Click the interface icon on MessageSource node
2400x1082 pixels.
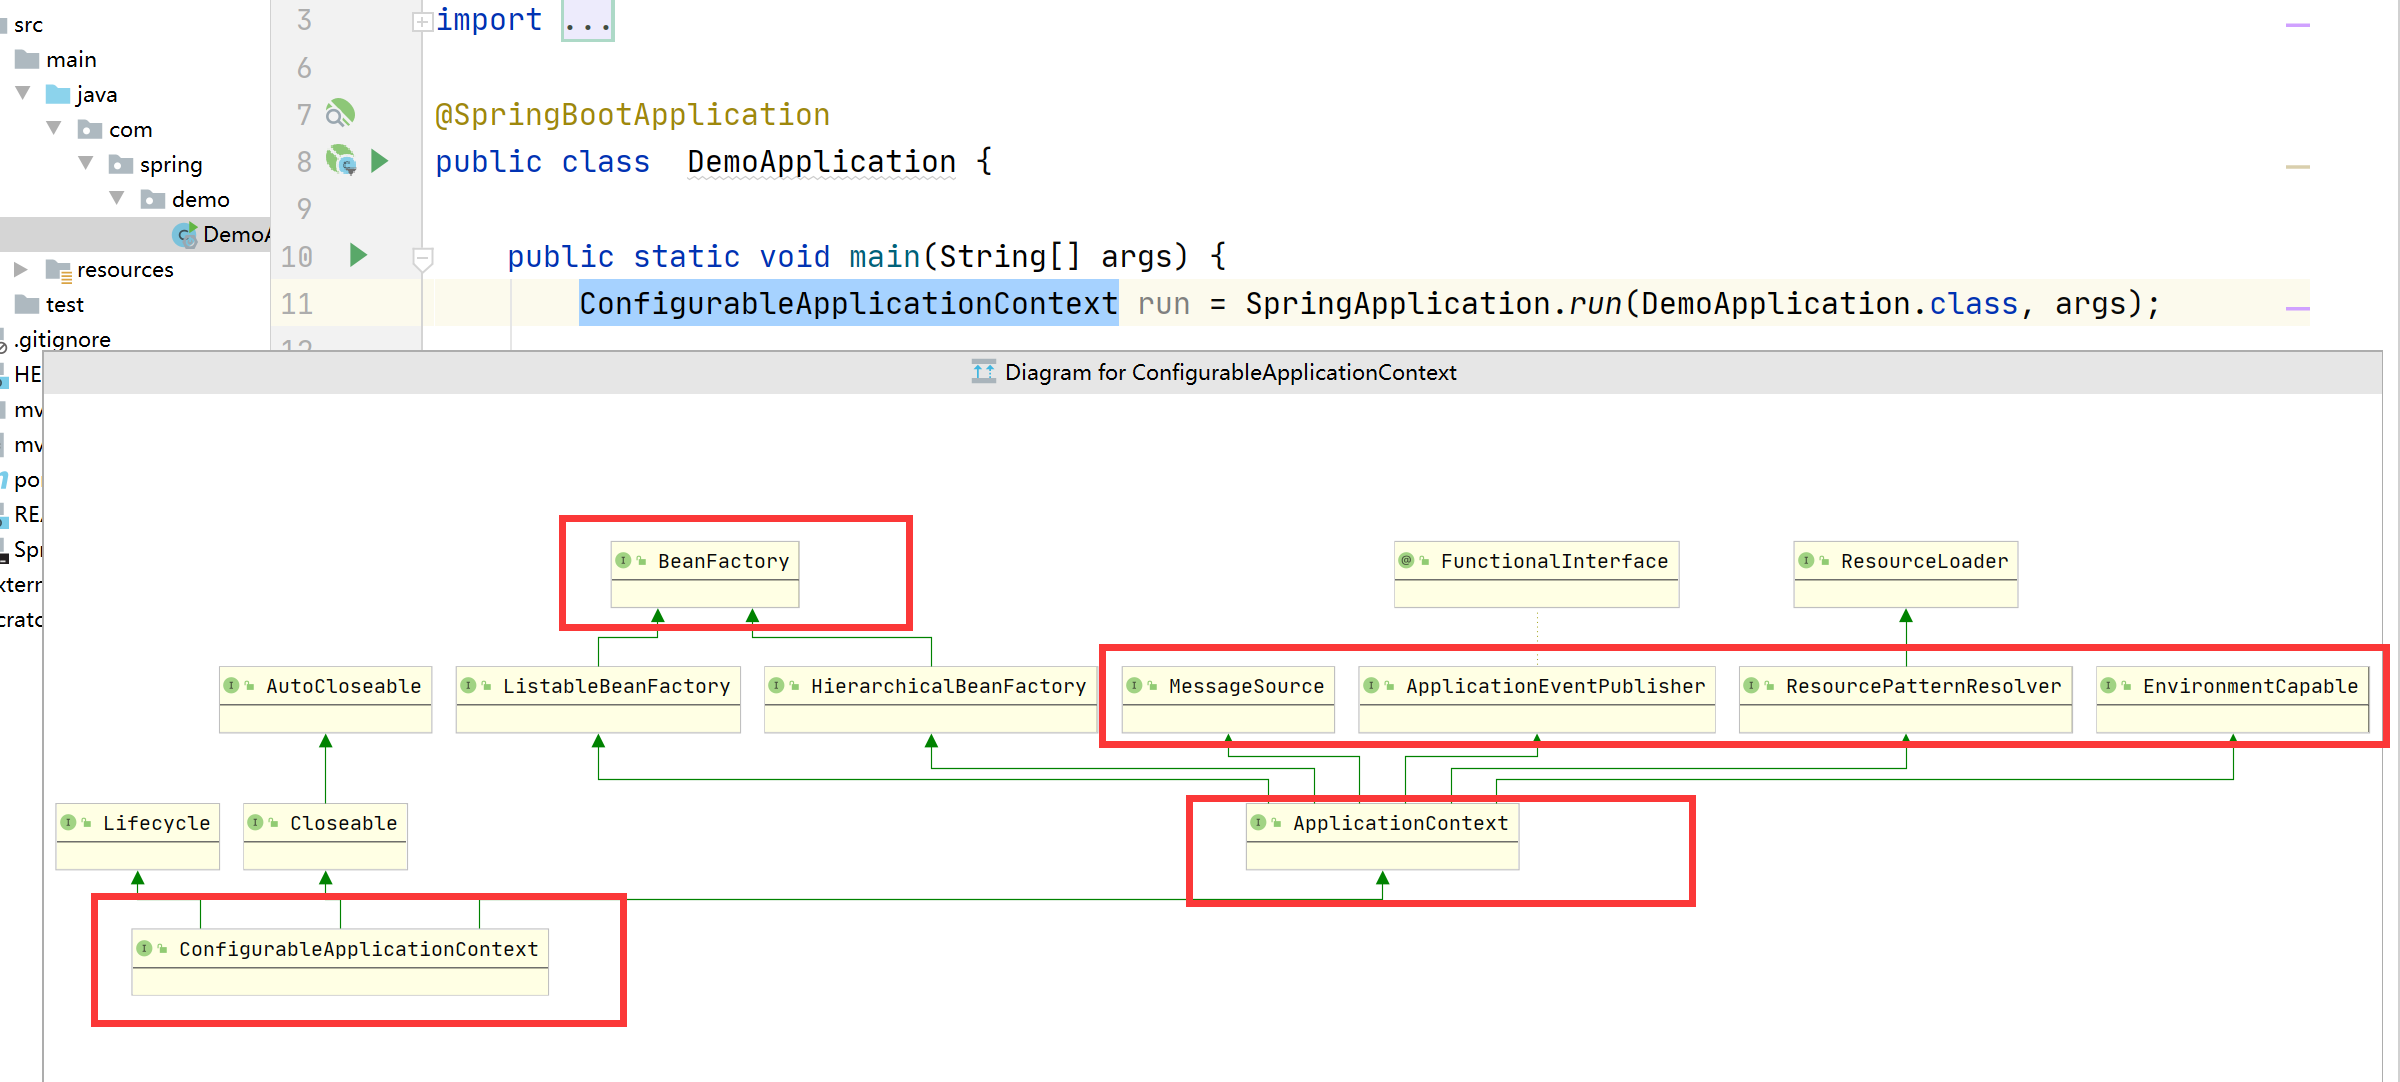(x=1134, y=685)
